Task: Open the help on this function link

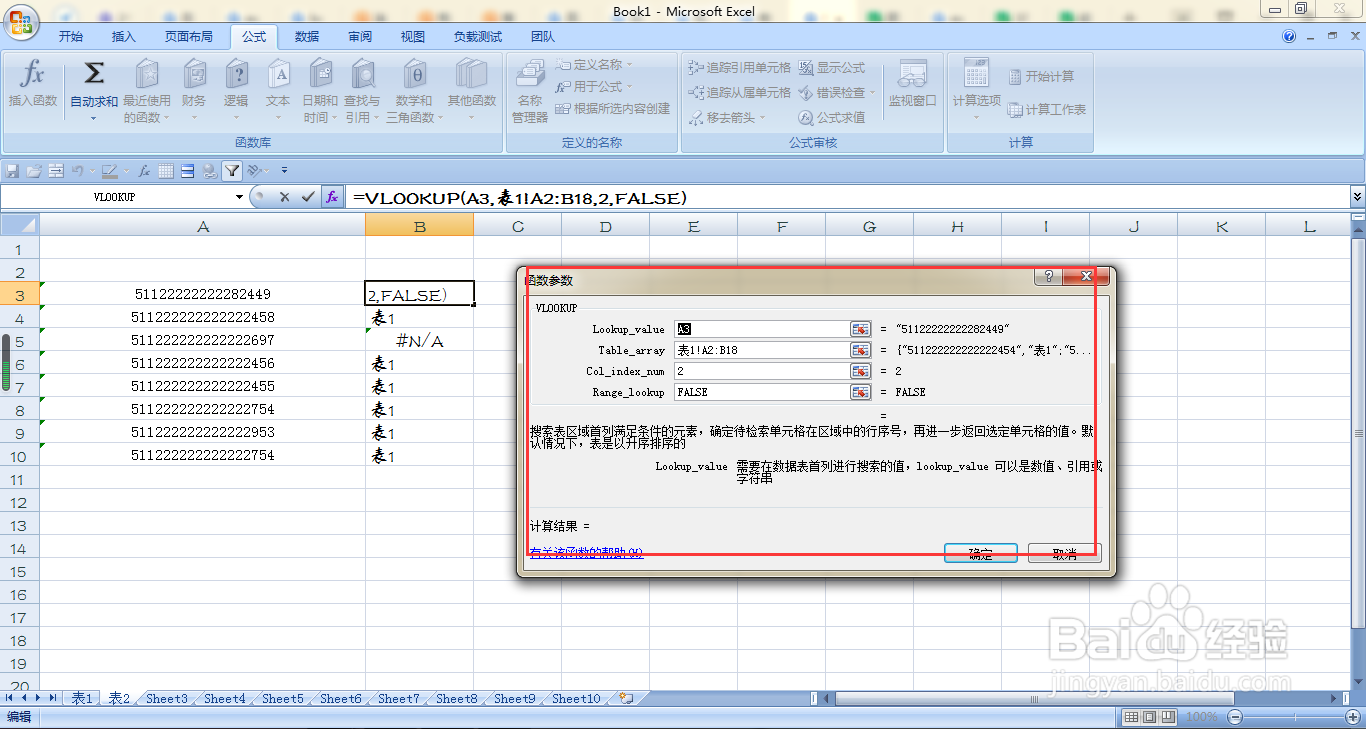Action: (586, 552)
